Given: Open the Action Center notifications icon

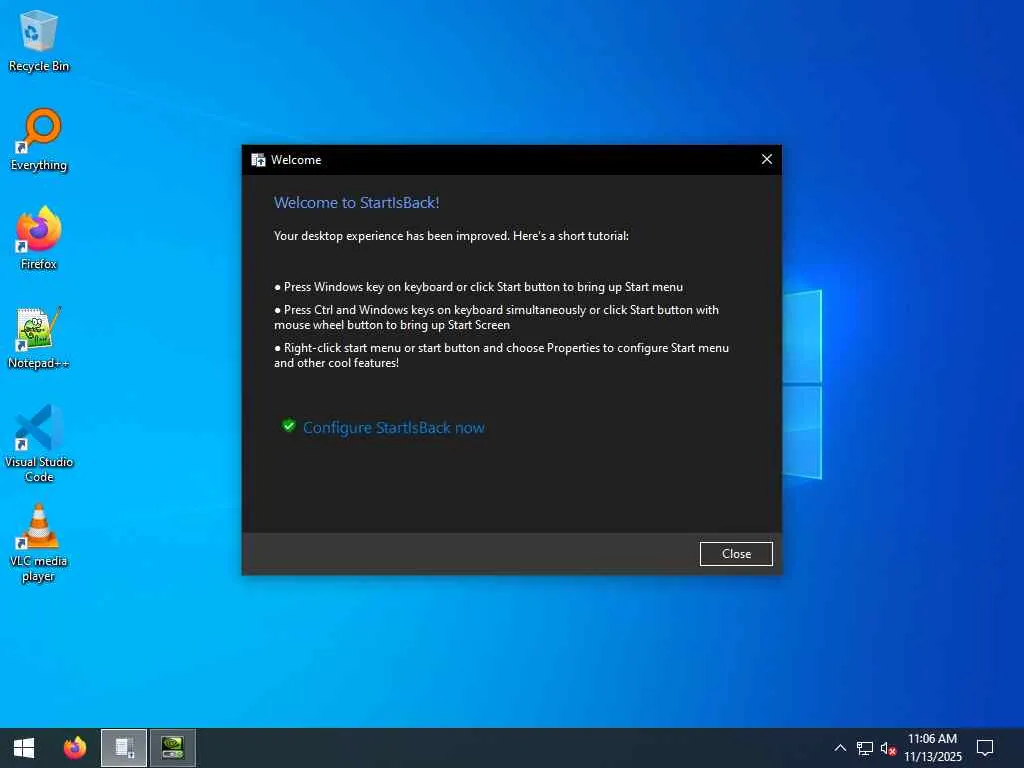Looking at the screenshot, I should [x=985, y=748].
